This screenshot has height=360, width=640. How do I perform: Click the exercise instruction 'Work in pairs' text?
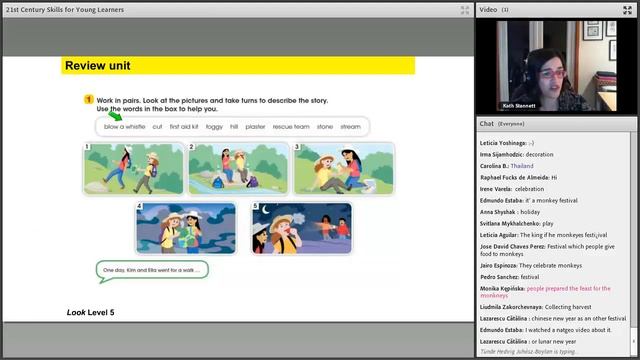pos(212,104)
